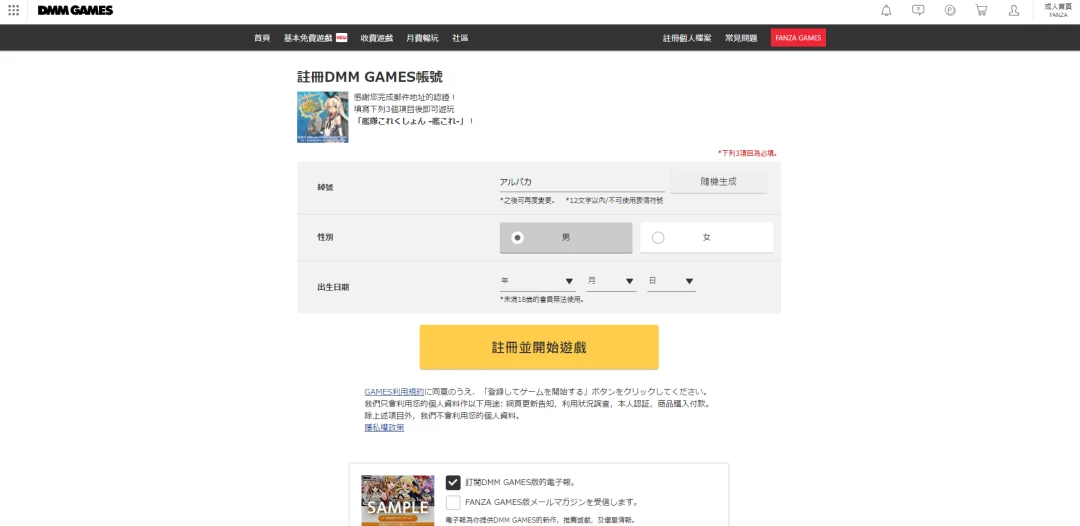Open 註冊個人檔案 in navigation bar
Image resolution: width=1080 pixels, height=526 pixels.
click(x=687, y=38)
